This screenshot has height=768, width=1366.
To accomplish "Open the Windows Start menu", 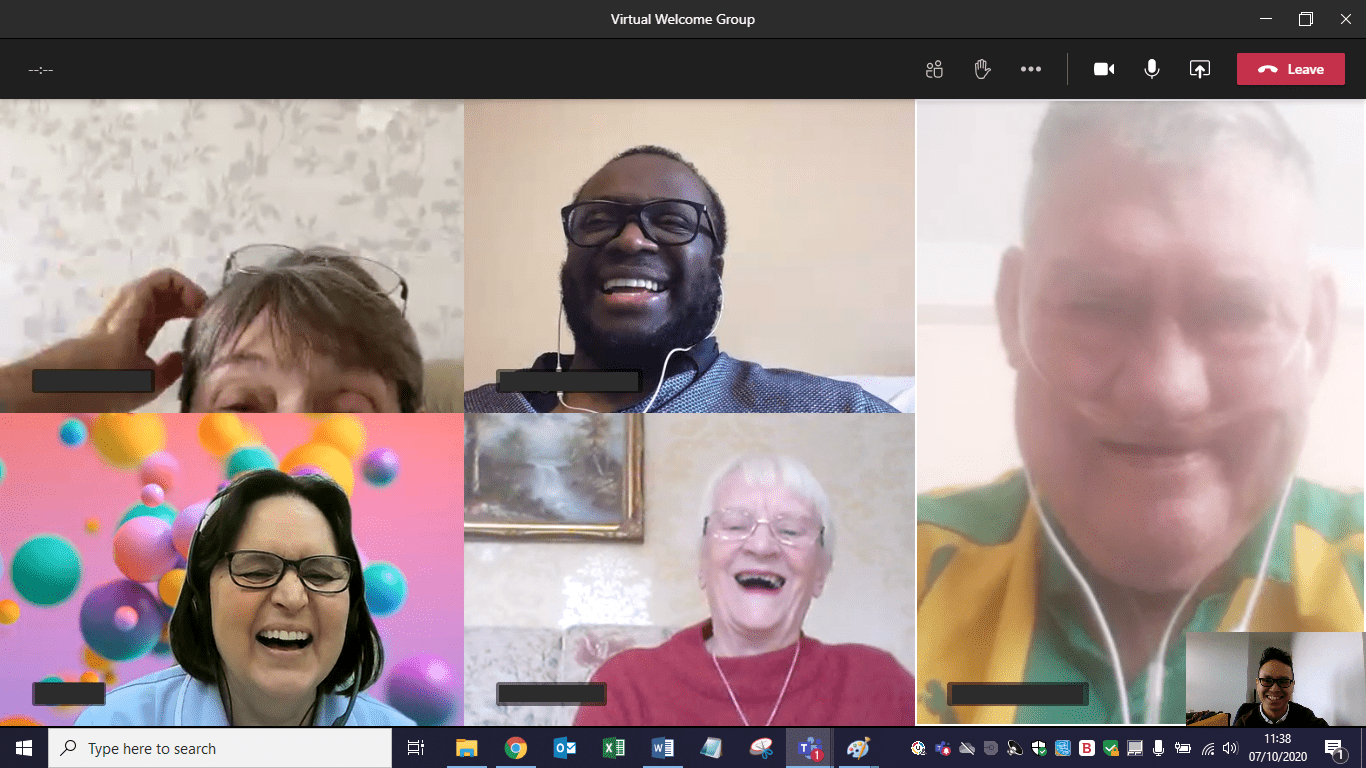I will (24, 748).
